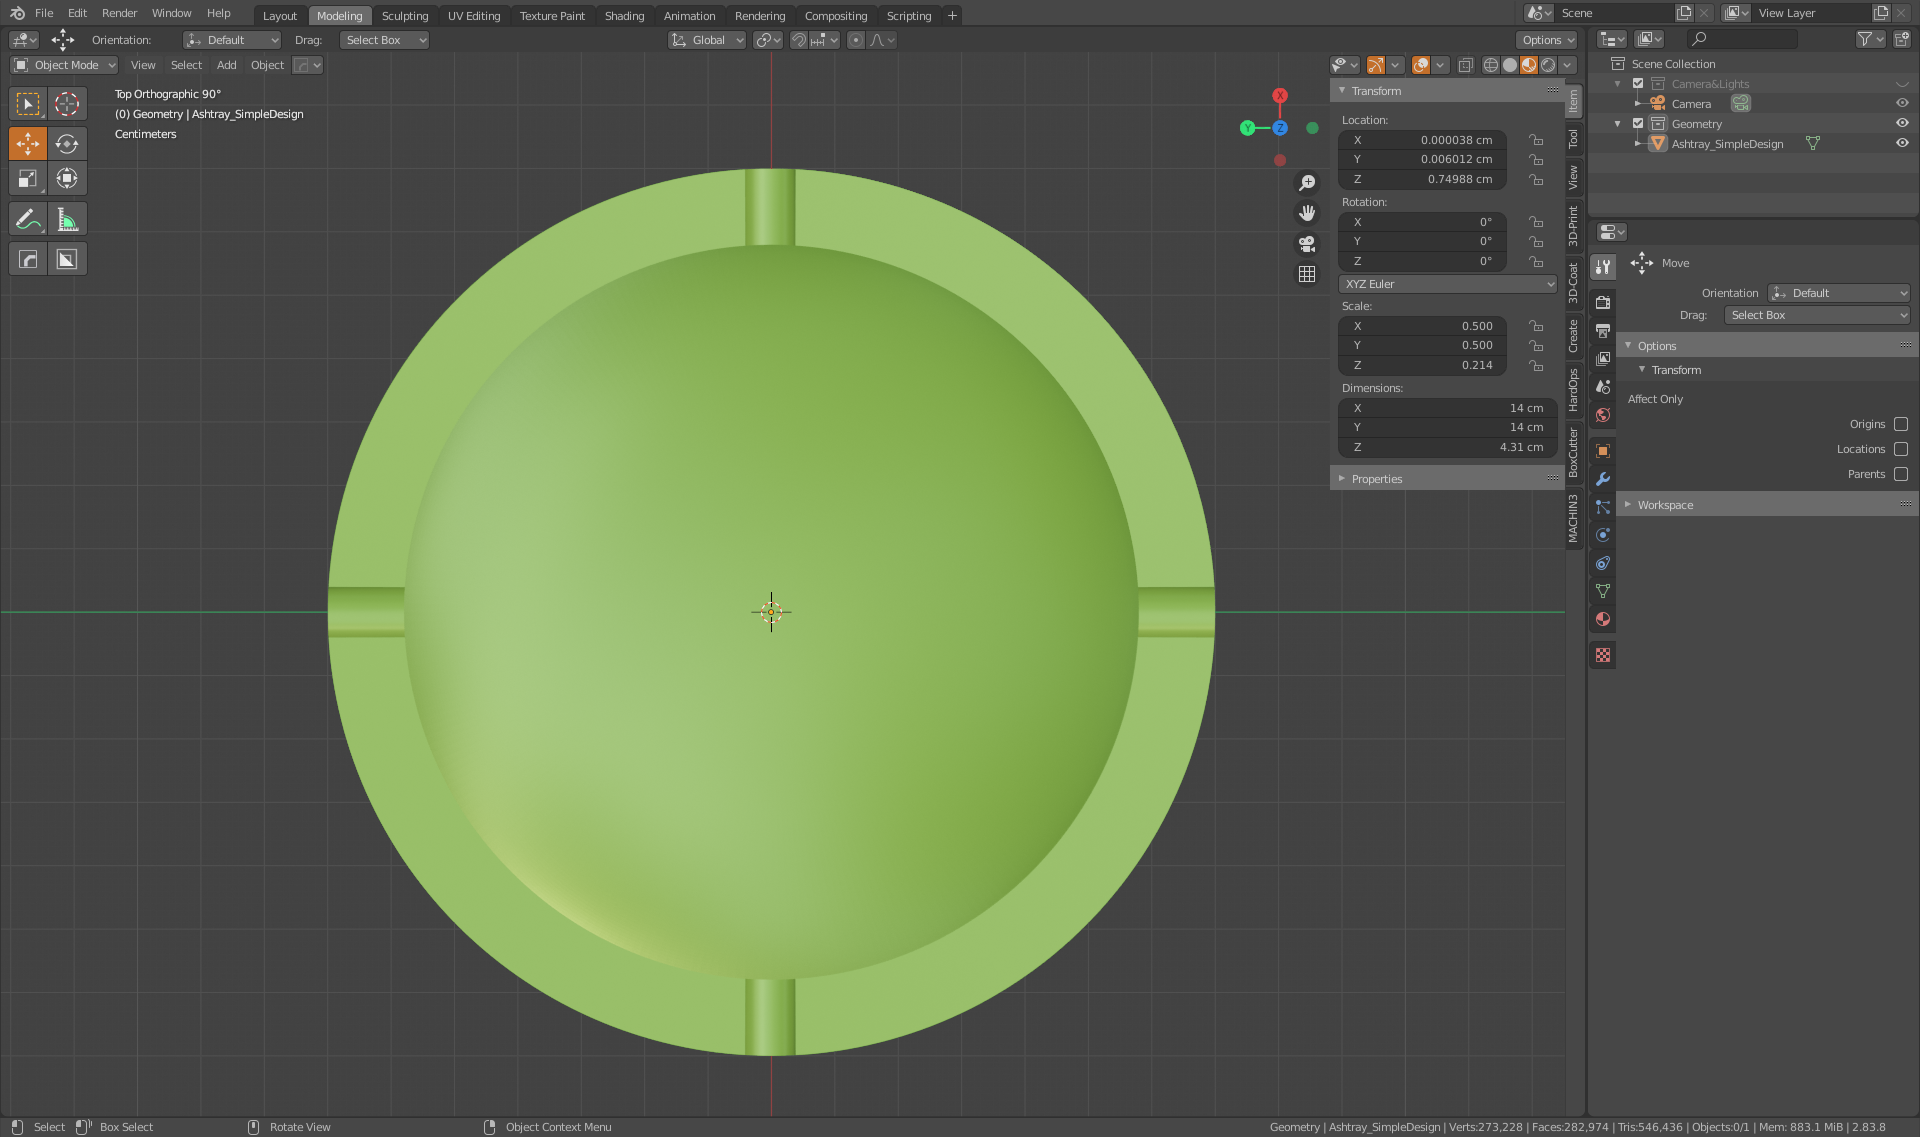
Task: Choose the Measure ruler tool
Action: pyautogui.click(x=66, y=219)
